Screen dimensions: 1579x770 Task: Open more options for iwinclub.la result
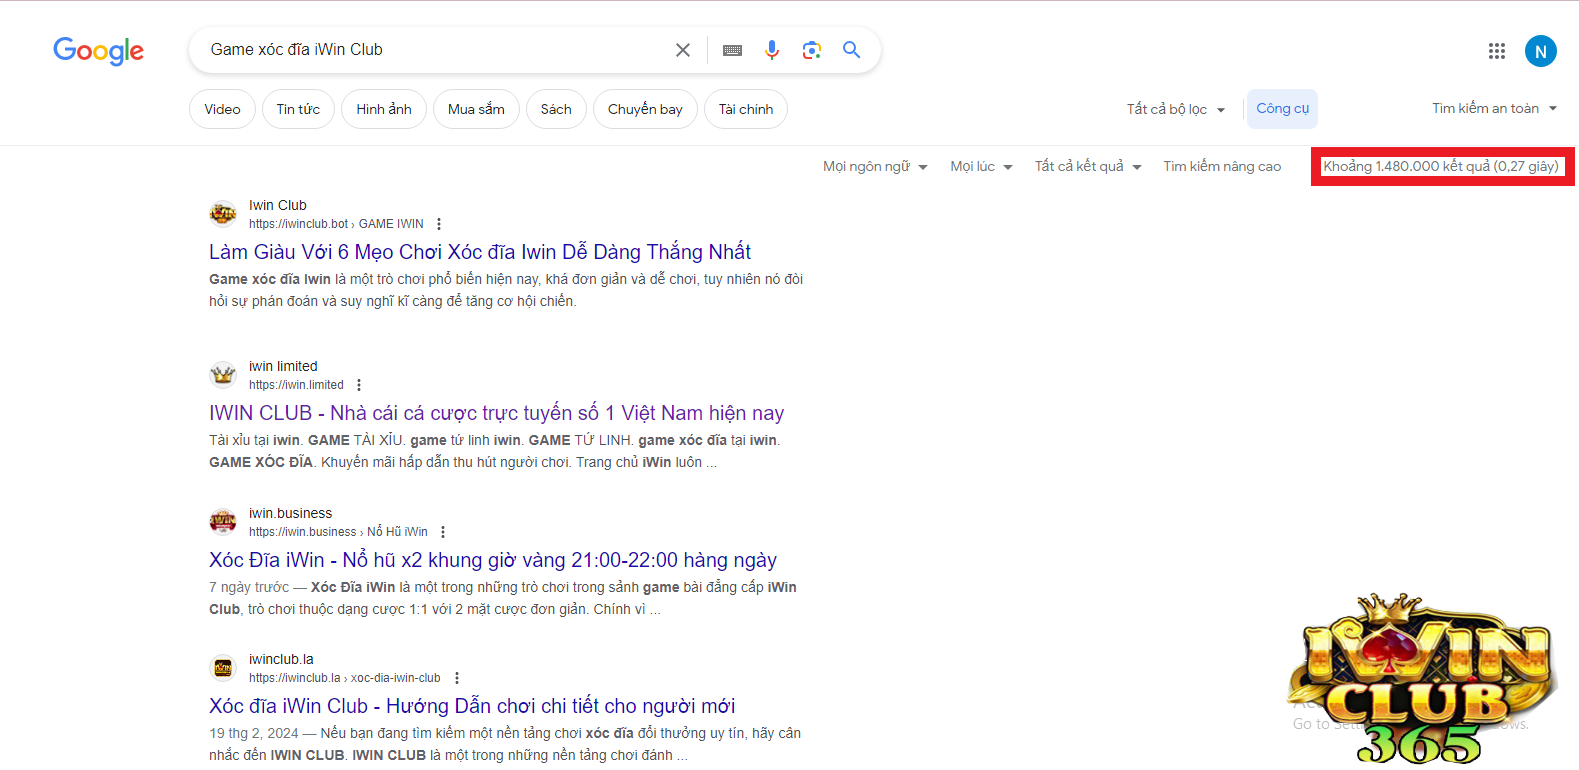(456, 678)
